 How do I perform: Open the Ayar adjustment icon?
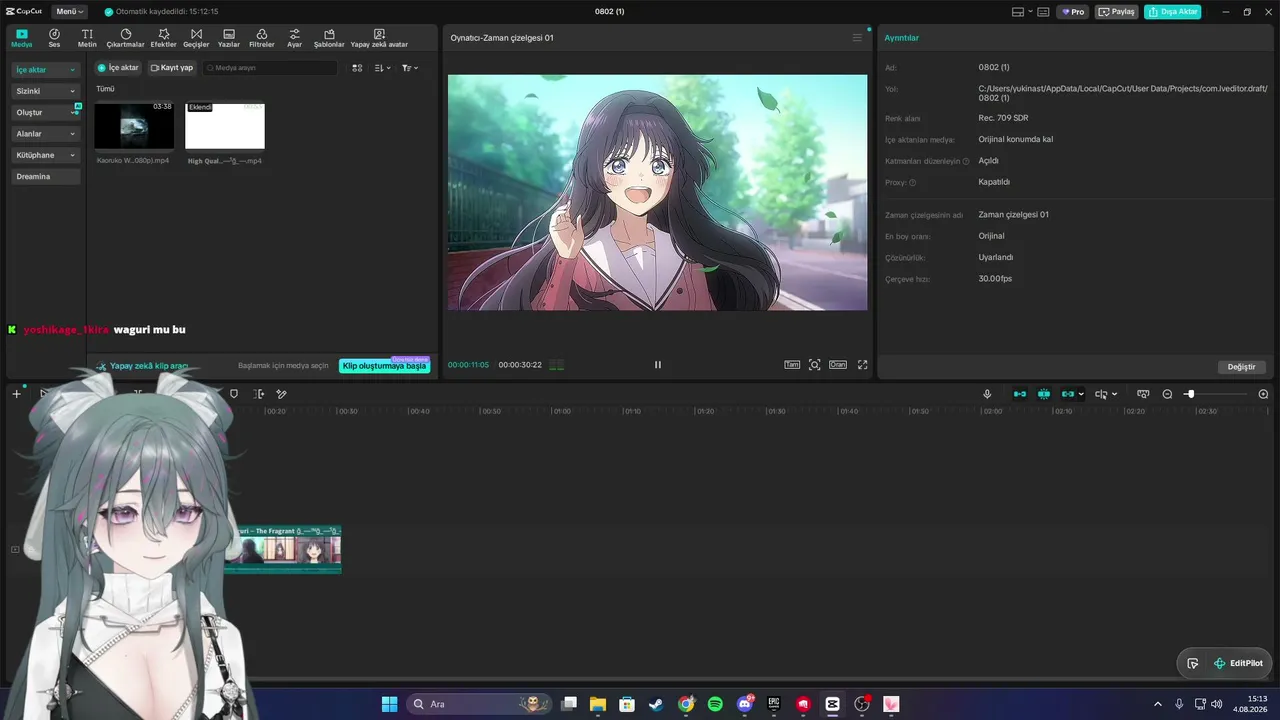pyautogui.click(x=294, y=38)
